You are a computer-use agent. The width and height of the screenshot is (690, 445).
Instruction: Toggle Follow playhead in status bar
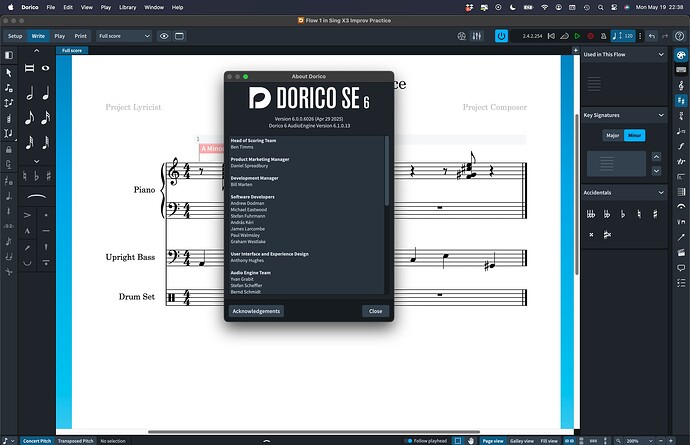426,441
